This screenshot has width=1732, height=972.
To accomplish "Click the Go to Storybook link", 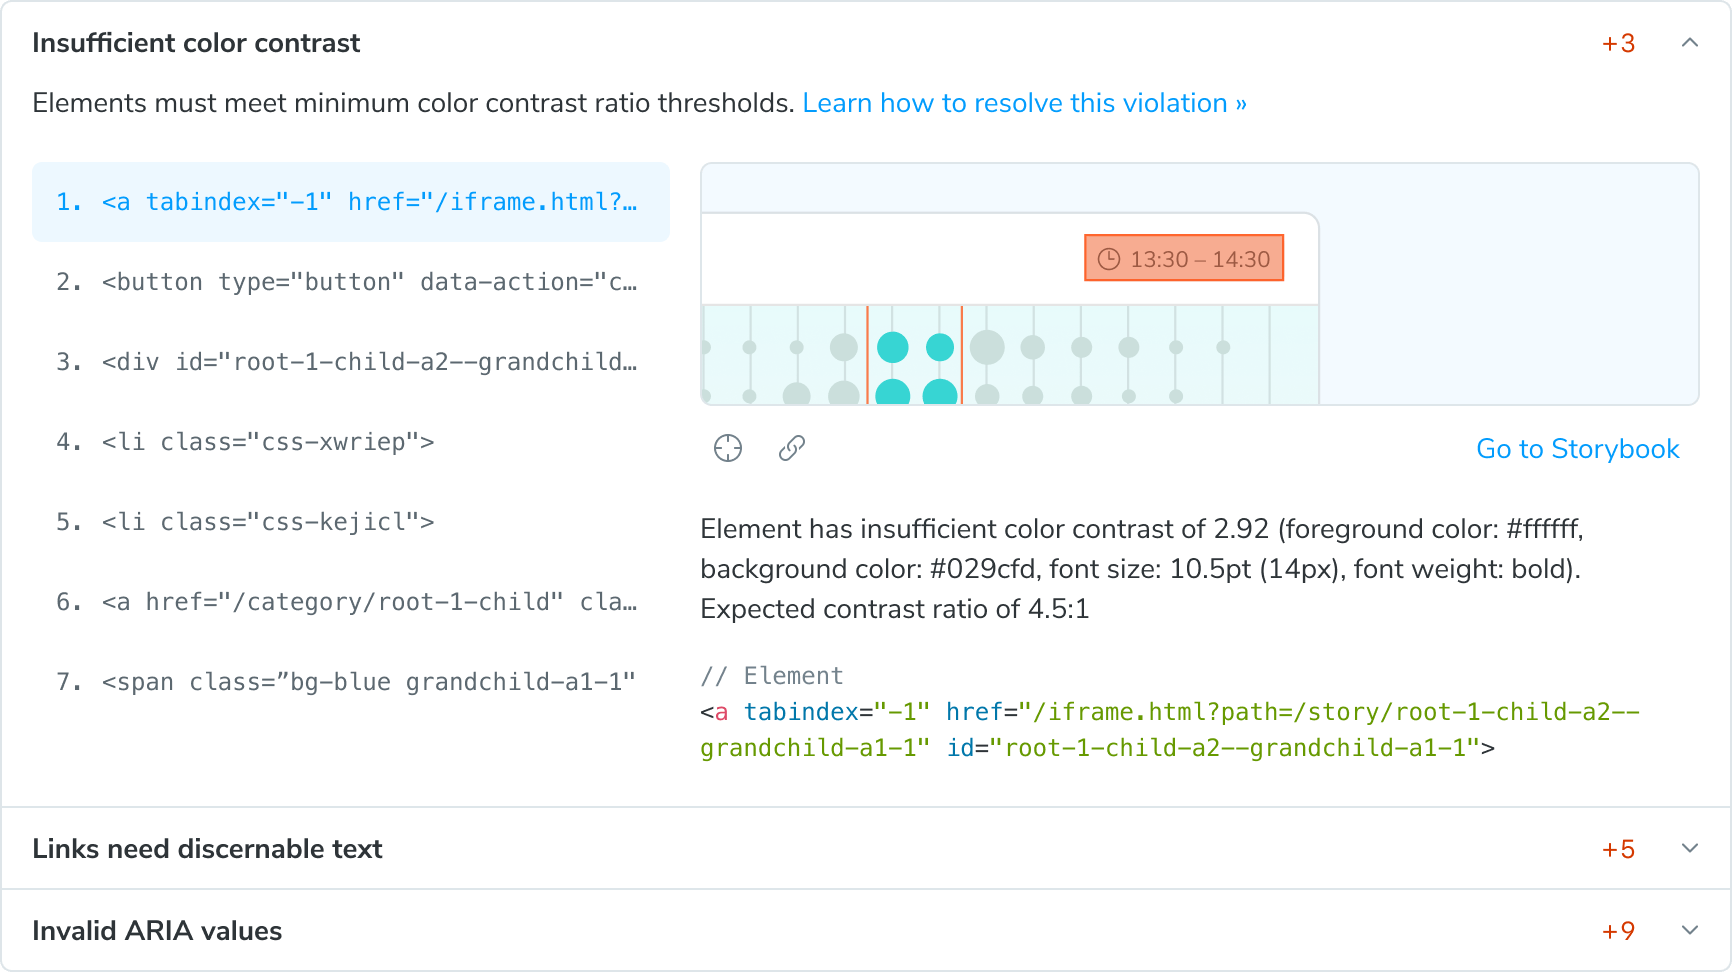I will coord(1578,449).
